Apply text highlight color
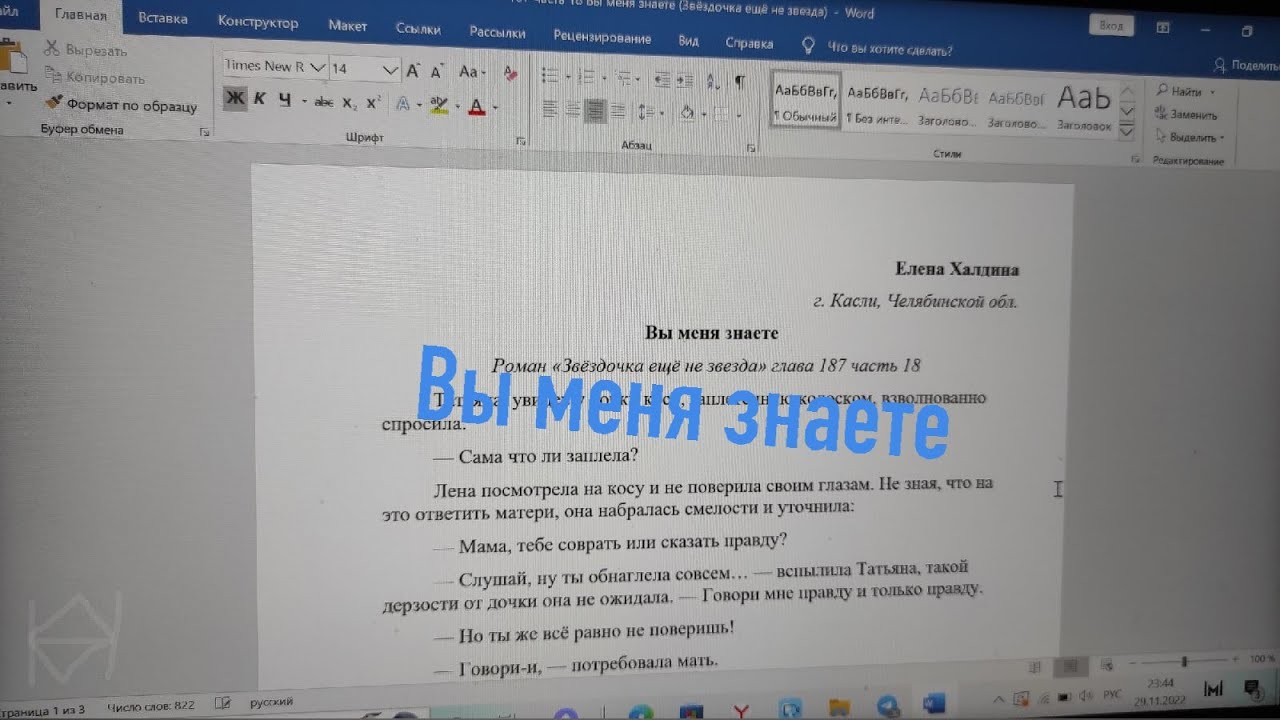This screenshot has width=1280, height=720. click(437, 104)
